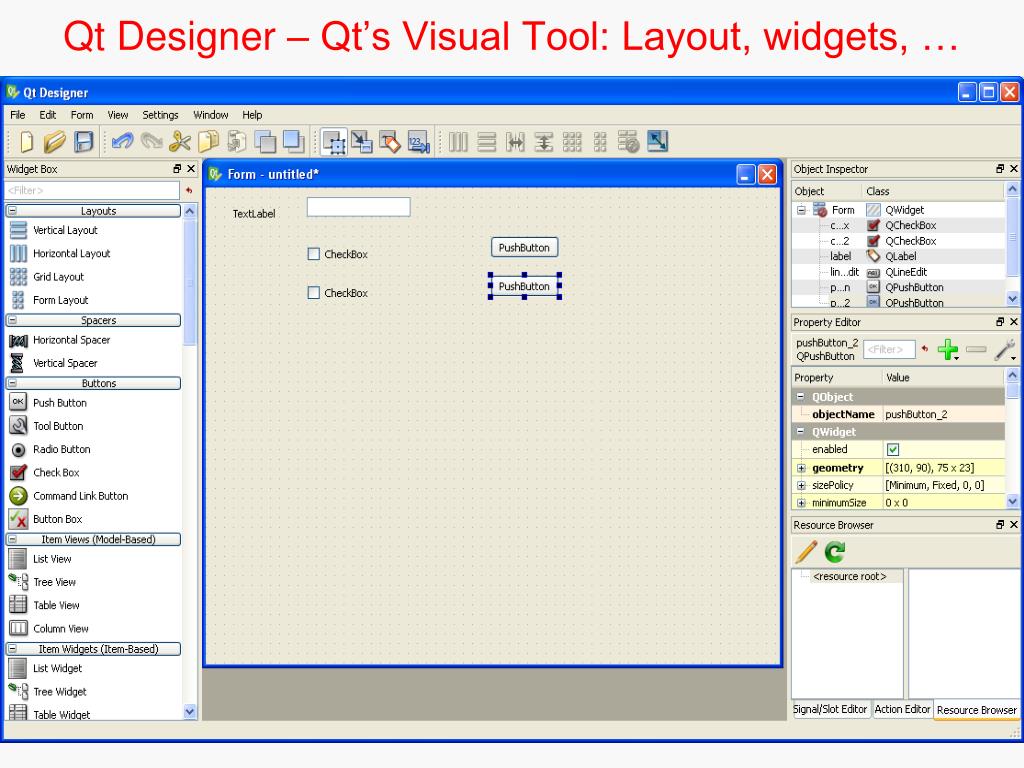The image size is (1024, 768).
Task: Apply Lay Out Vertically from the toolbar
Action: 487,142
